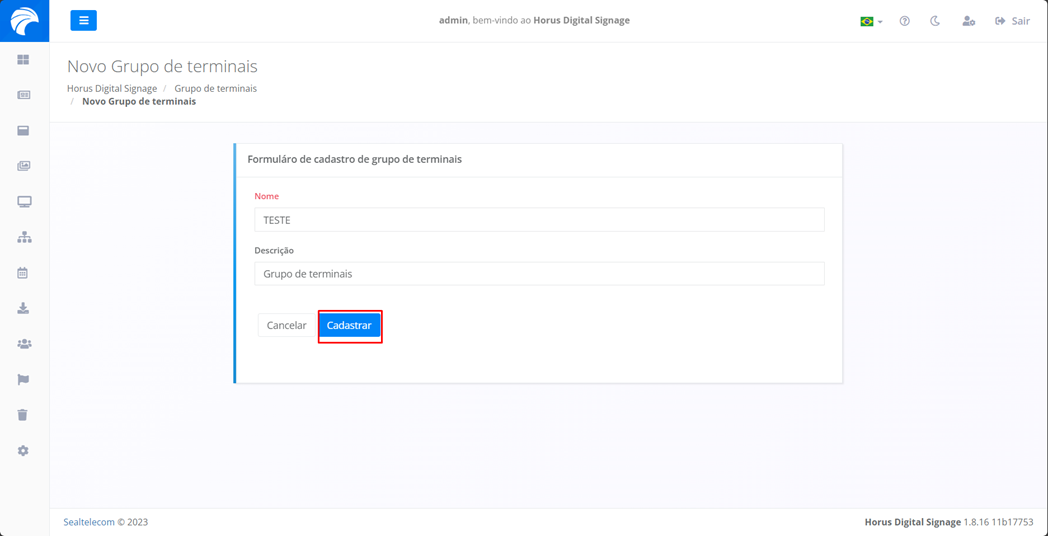Screen dimensions: 1048x536
Task: Click the flag icon in sidebar
Action: [x=23, y=380]
